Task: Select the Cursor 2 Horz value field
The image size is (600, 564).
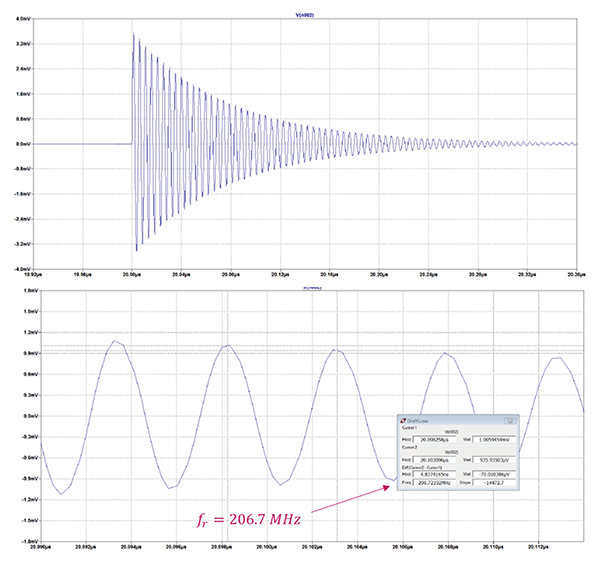Action: pos(432,459)
